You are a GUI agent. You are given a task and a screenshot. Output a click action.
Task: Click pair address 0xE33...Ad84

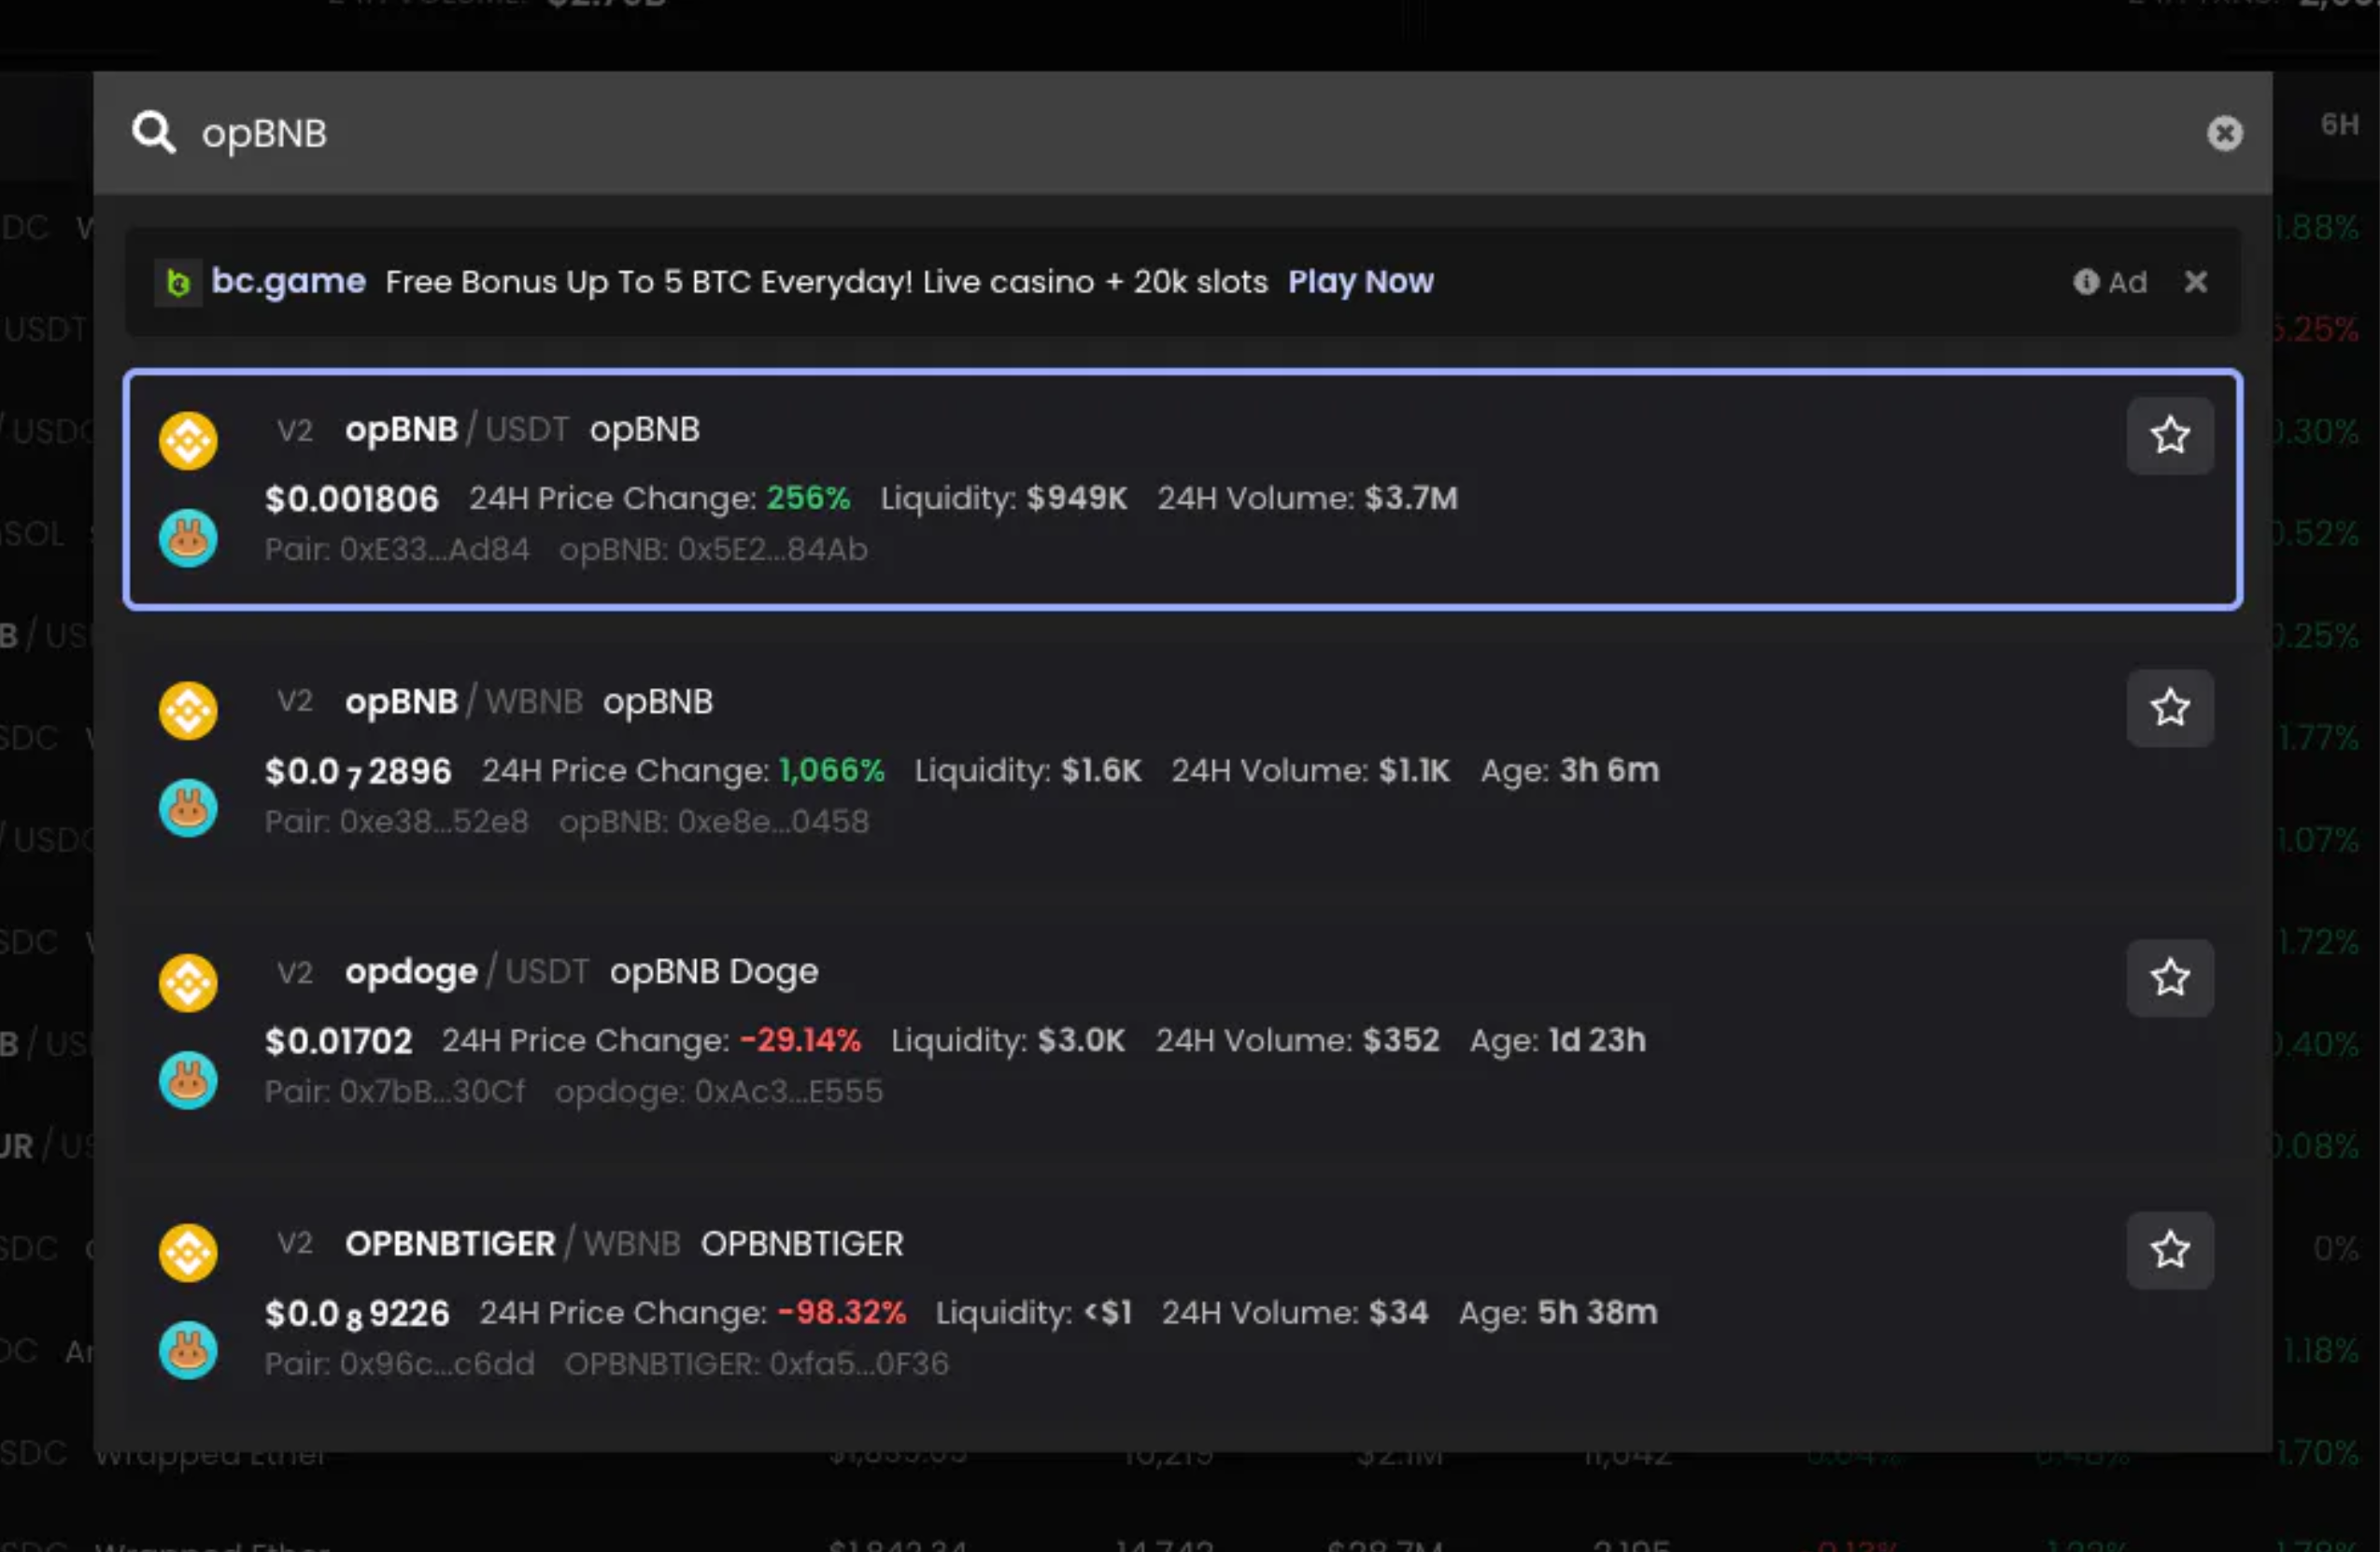(434, 549)
